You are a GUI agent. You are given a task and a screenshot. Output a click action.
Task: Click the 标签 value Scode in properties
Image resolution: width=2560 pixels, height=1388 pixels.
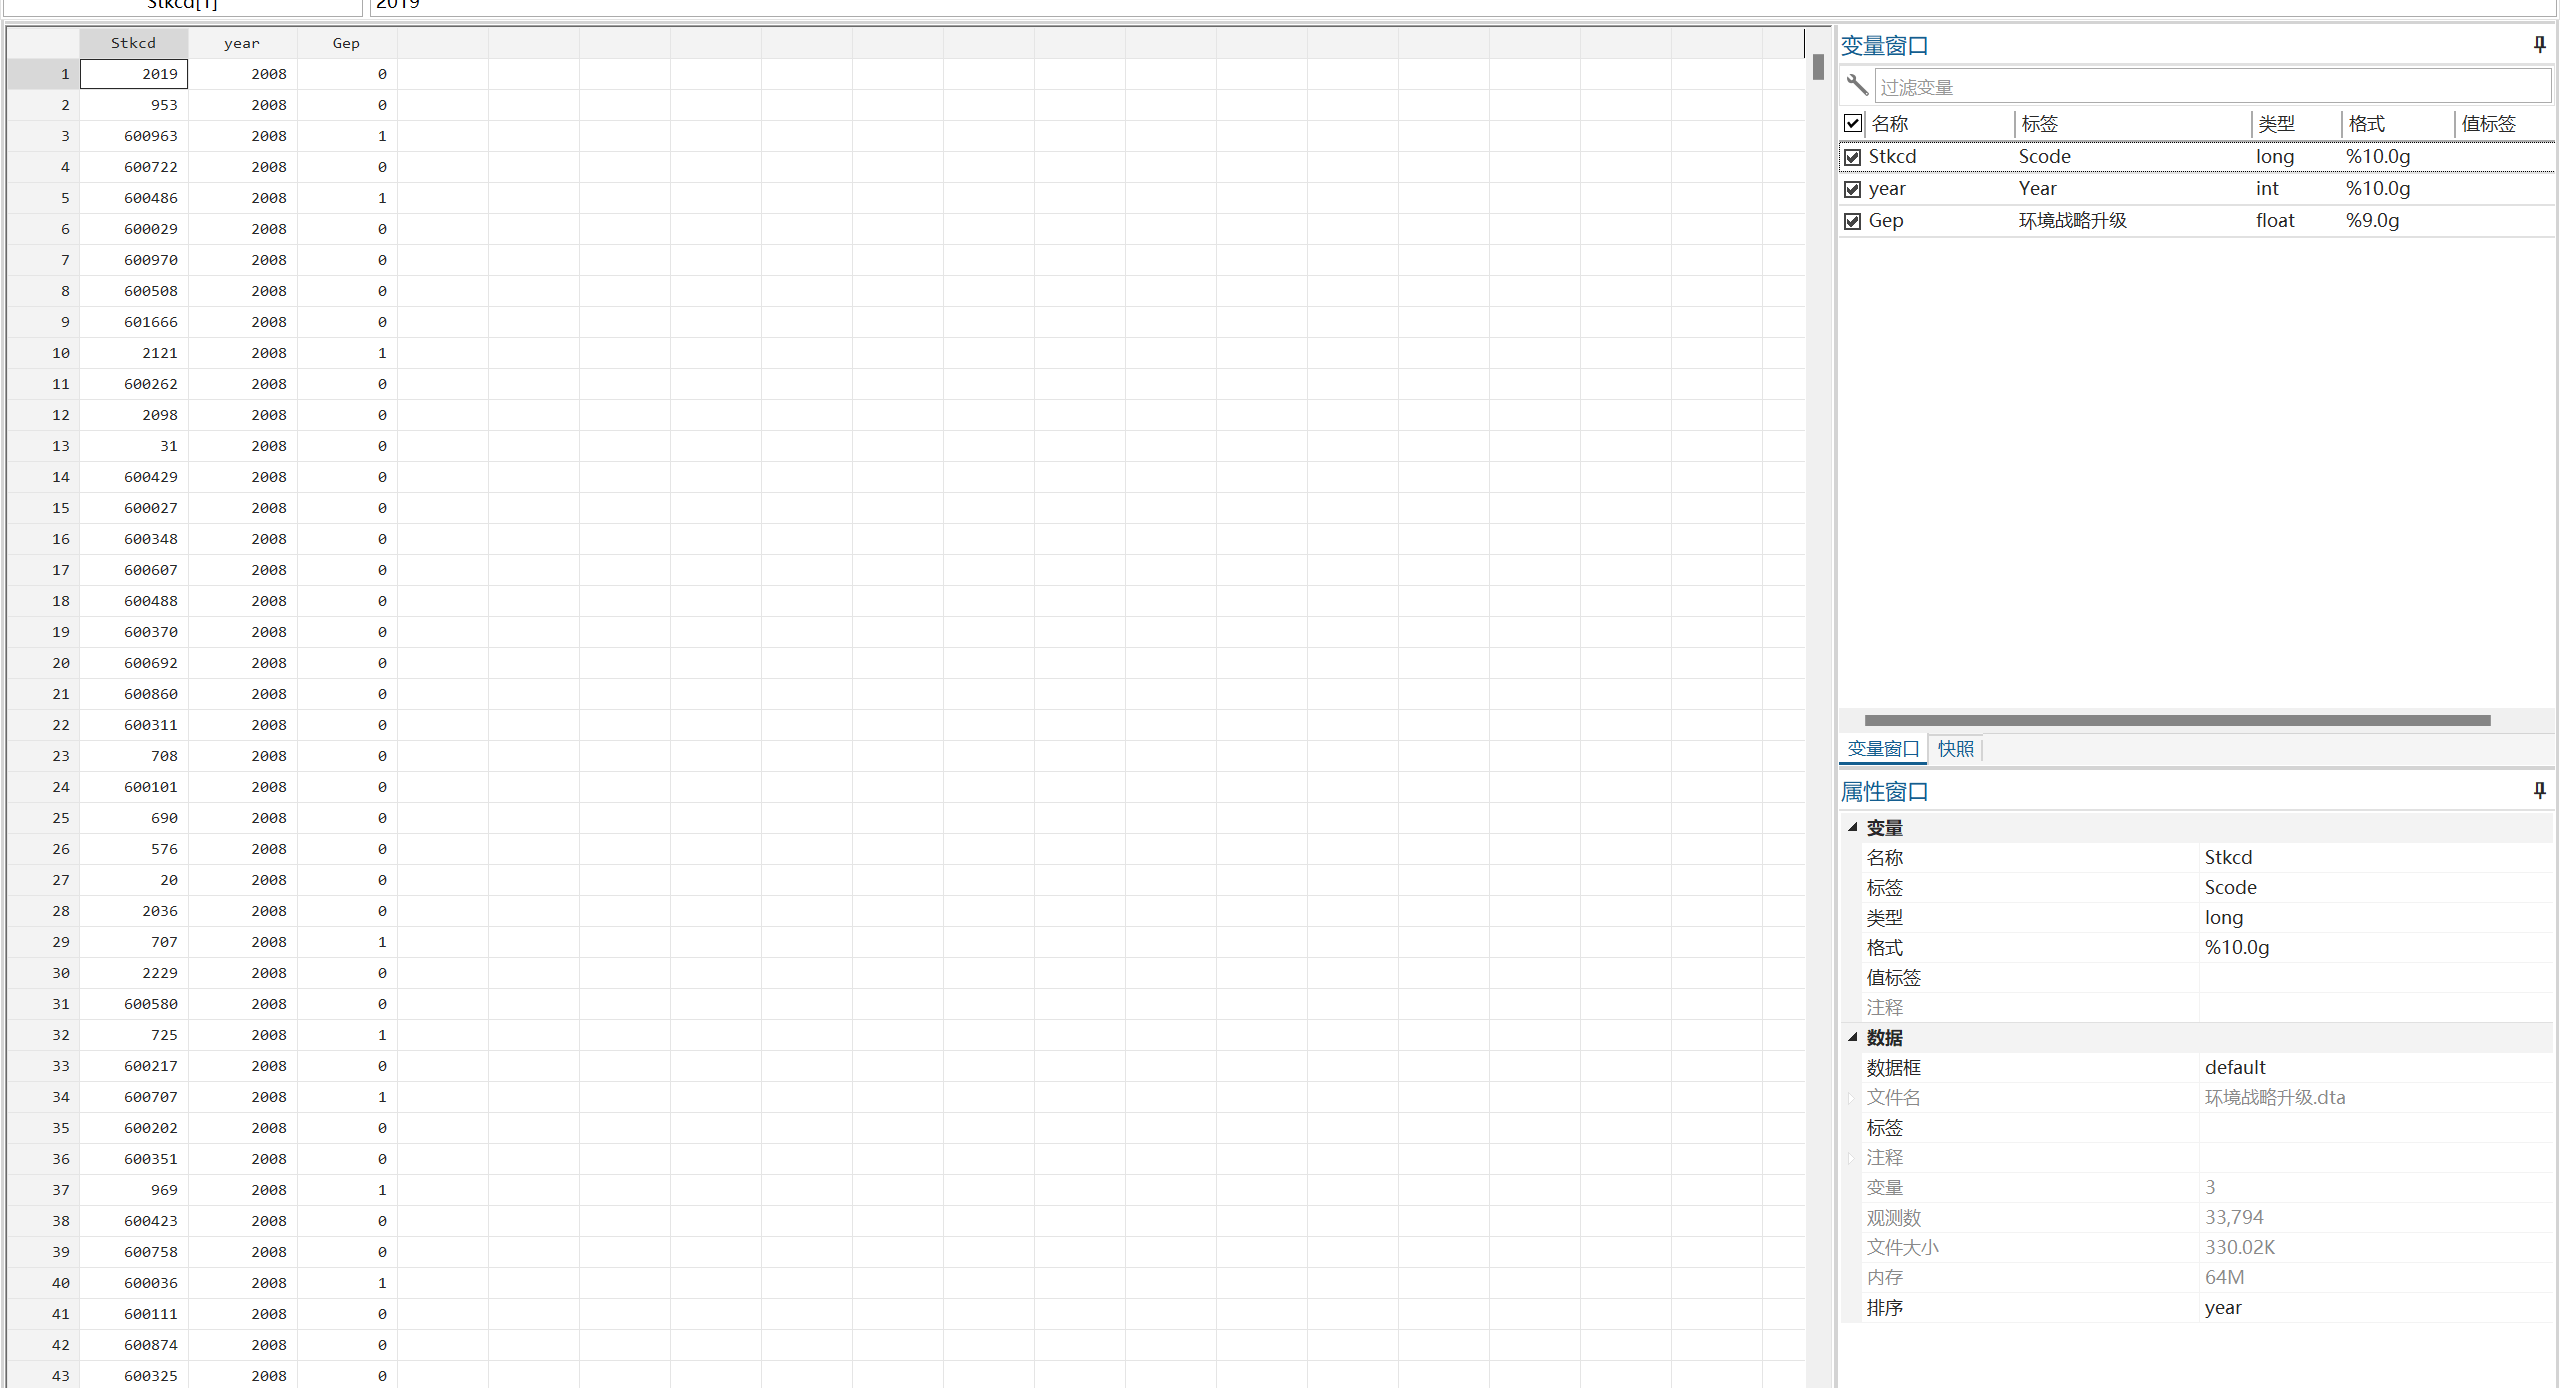click(2230, 887)
